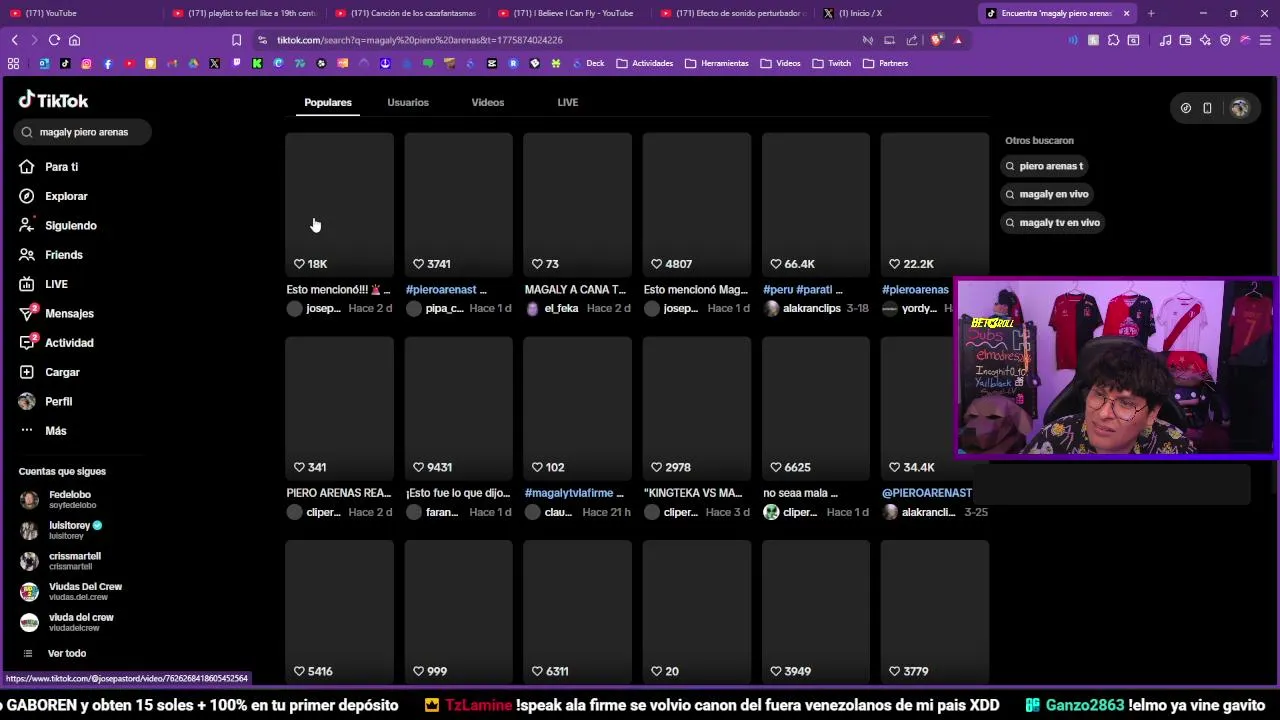The height and width of the screenshot is (720, 1280).
Task: Open the @PIEROARENAST mention link
Action: tap(927, 493)
